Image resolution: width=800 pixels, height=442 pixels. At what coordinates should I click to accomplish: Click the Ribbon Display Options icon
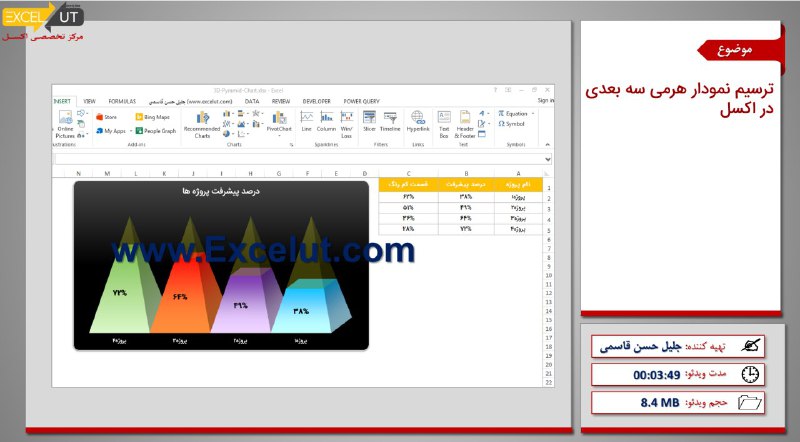[508, 90]
